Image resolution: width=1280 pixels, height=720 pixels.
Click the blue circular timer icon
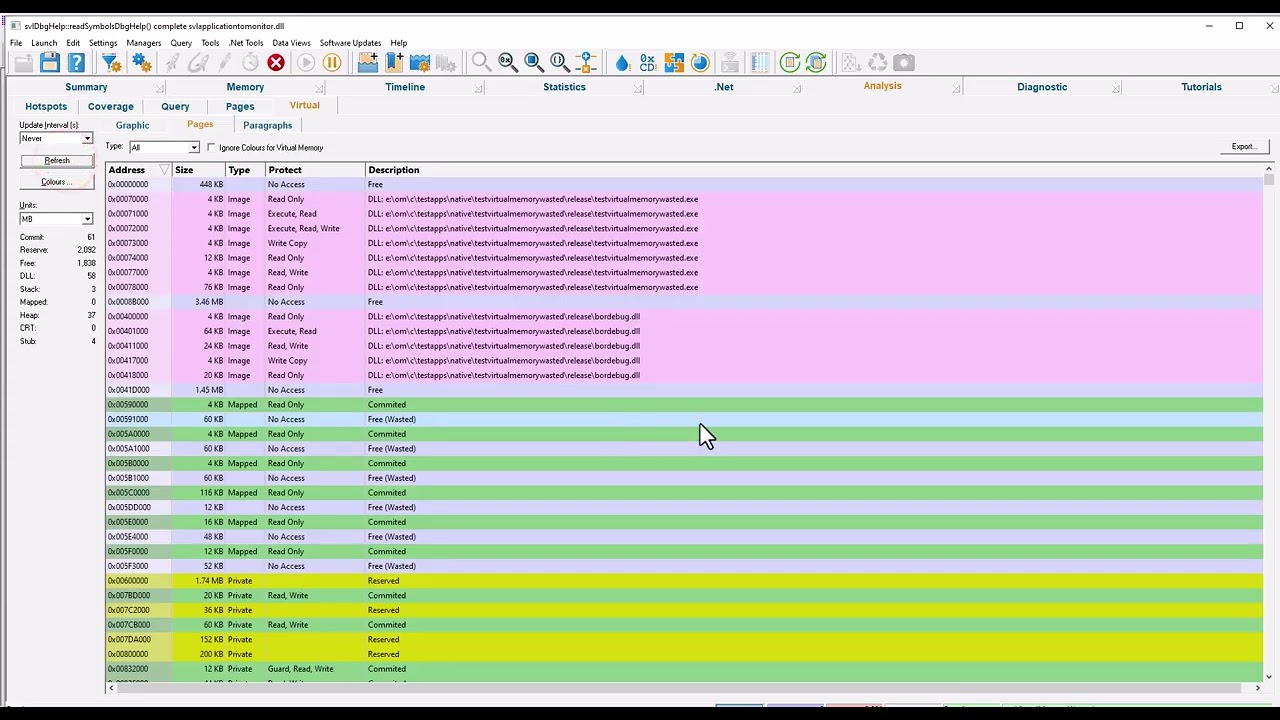(x=700, y=63)
